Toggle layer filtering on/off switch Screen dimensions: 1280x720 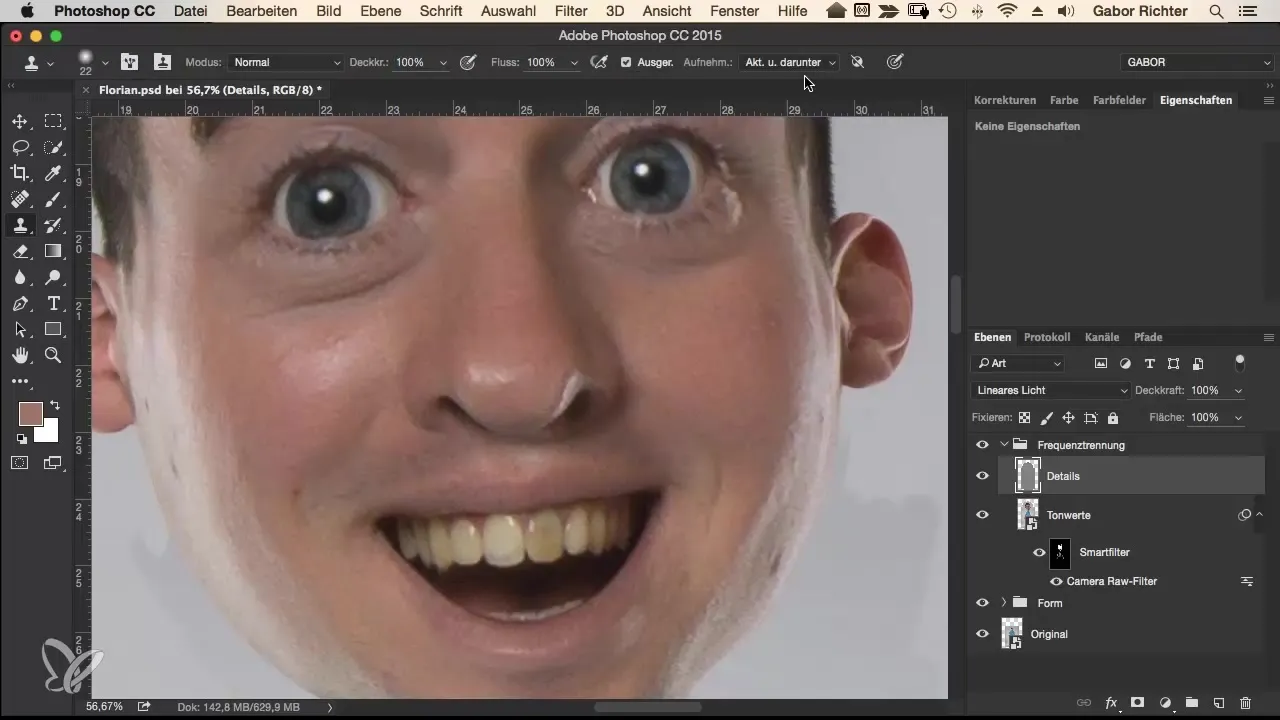1241,362
